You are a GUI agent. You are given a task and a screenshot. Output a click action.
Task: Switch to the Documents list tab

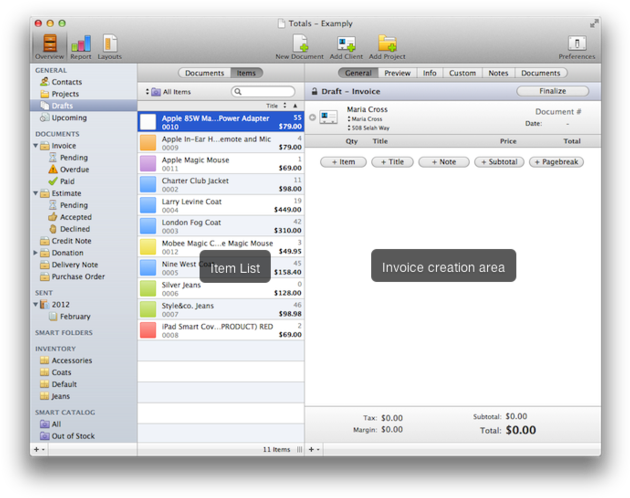204,73
